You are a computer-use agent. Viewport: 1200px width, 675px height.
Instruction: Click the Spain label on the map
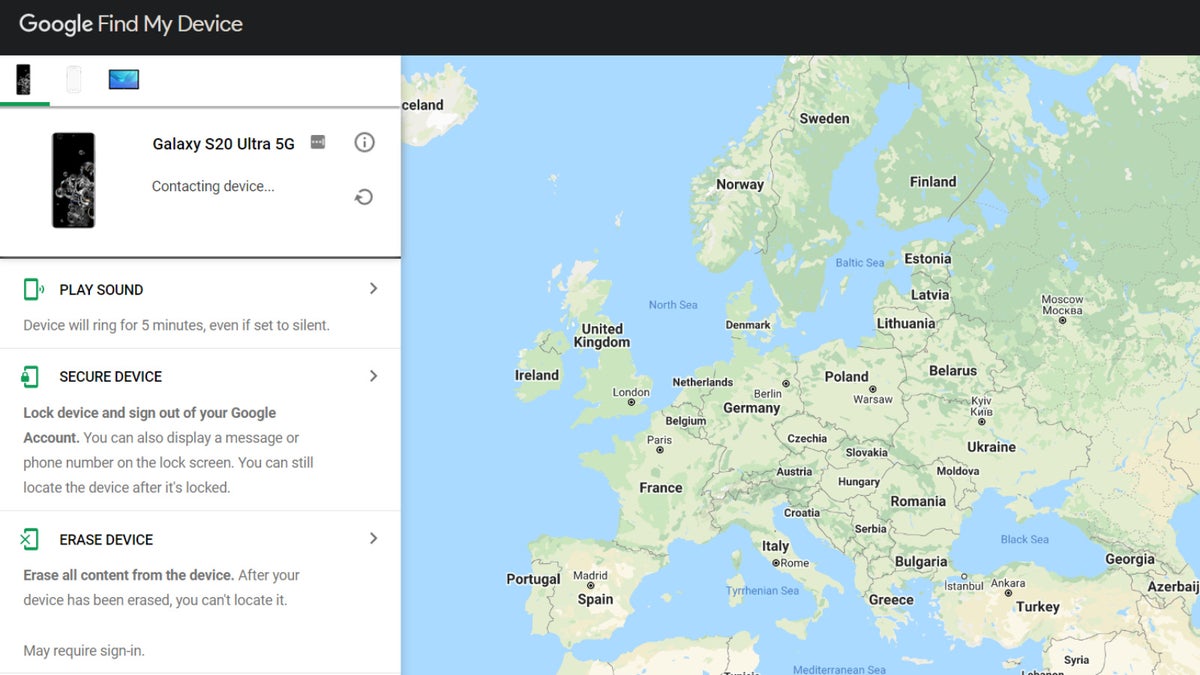pos(595,599)
